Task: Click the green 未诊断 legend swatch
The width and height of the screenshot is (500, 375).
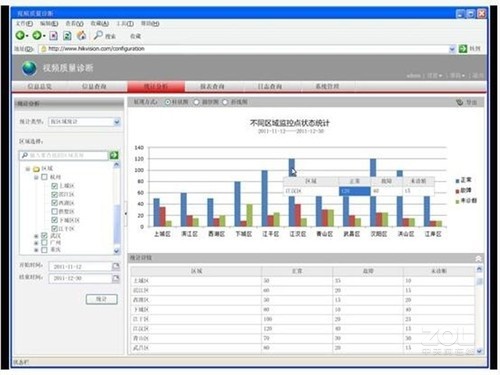Action: 458,201
